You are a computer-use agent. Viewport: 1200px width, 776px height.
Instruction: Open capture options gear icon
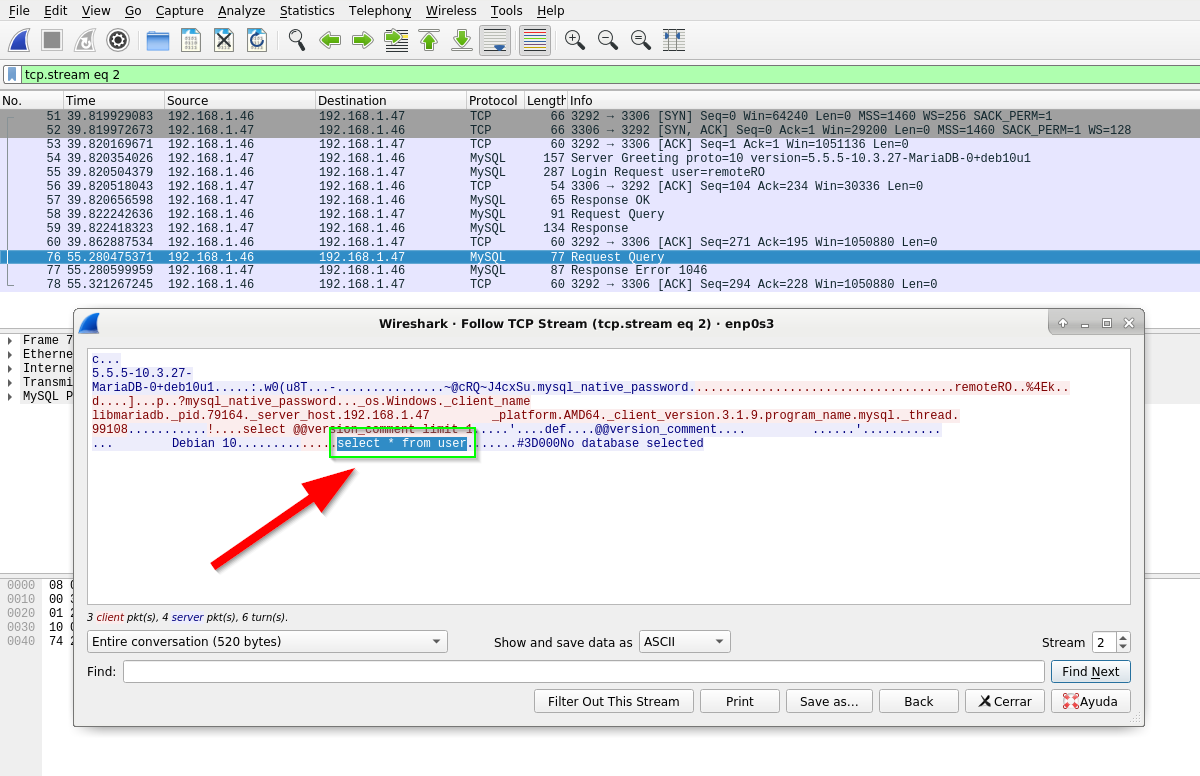click(118, 40)
